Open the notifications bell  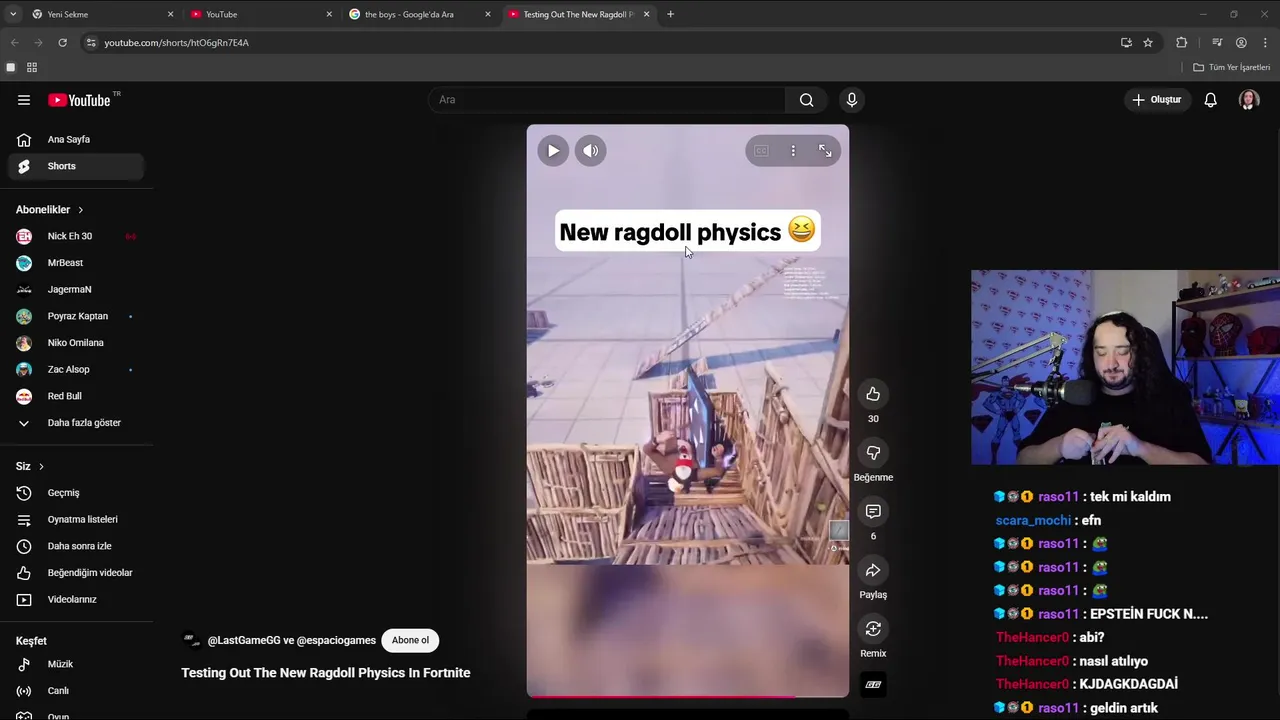[1210, 100]
